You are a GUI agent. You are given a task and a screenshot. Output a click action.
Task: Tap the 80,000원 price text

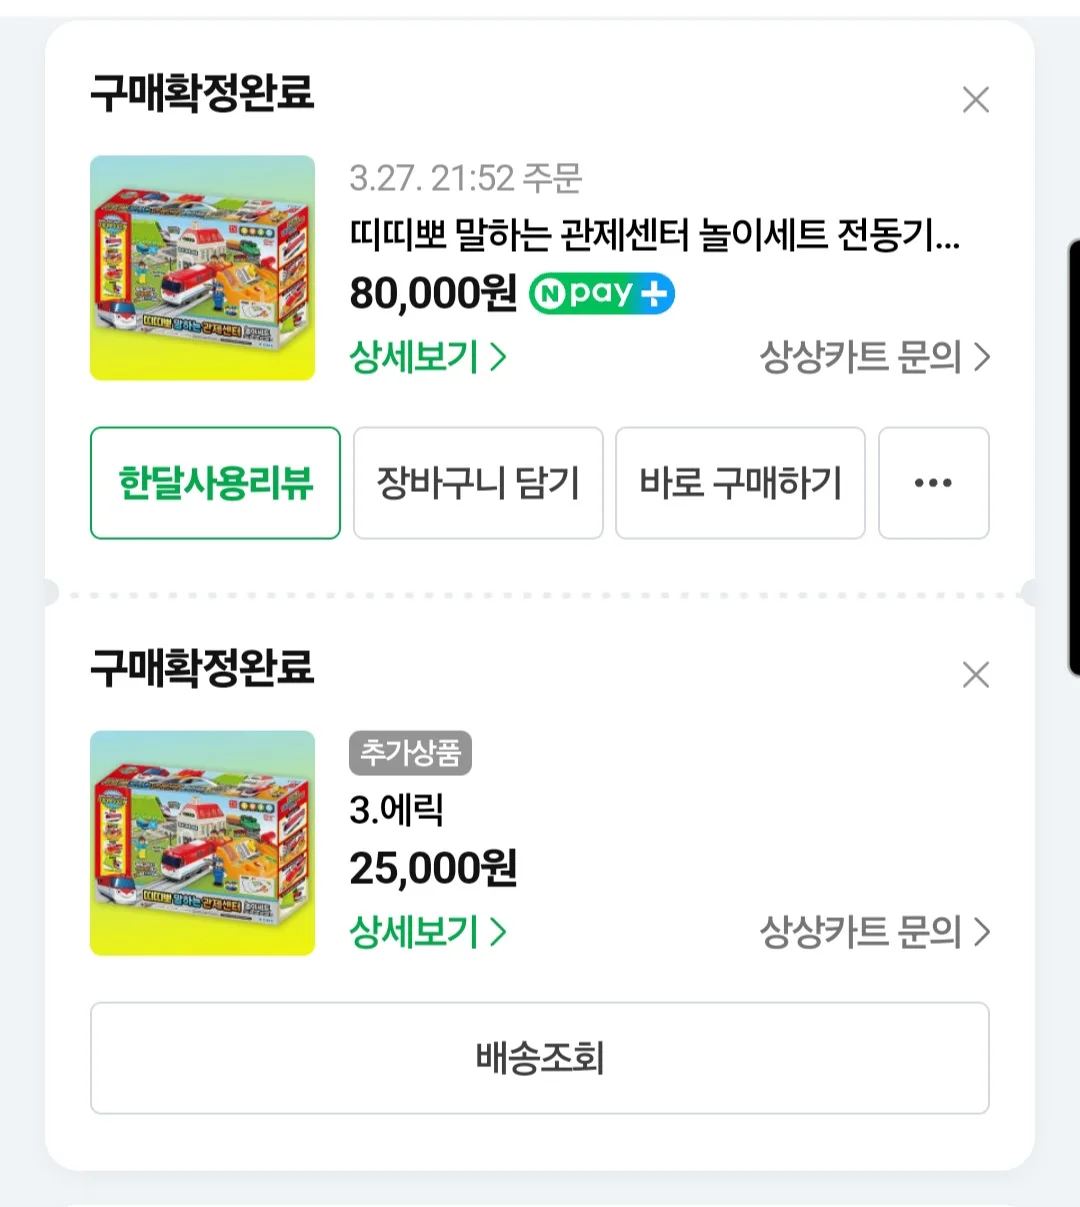tap(433, 293)
